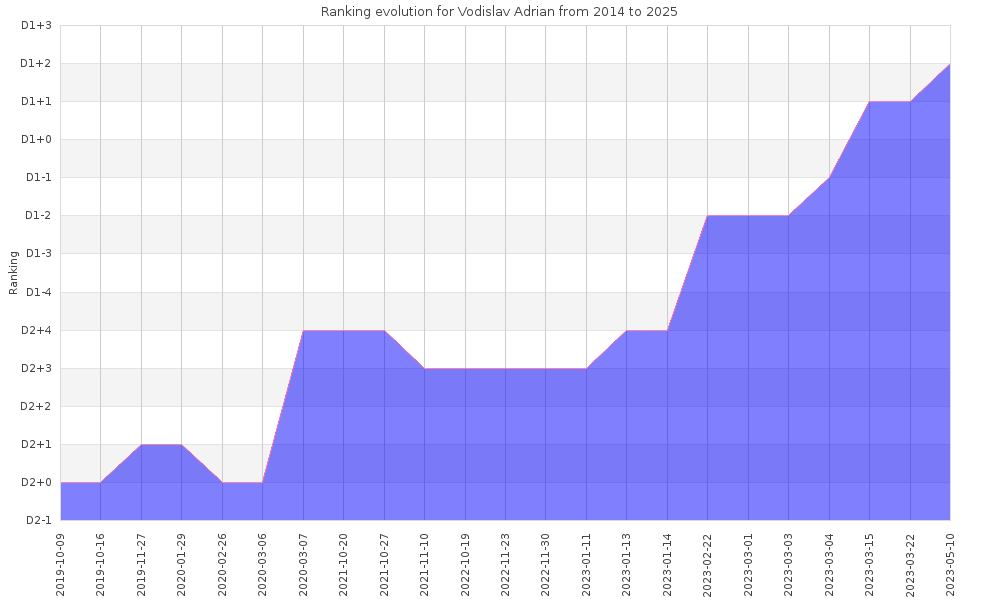Click the vertical "Ranking" axis title

[14, 272]
